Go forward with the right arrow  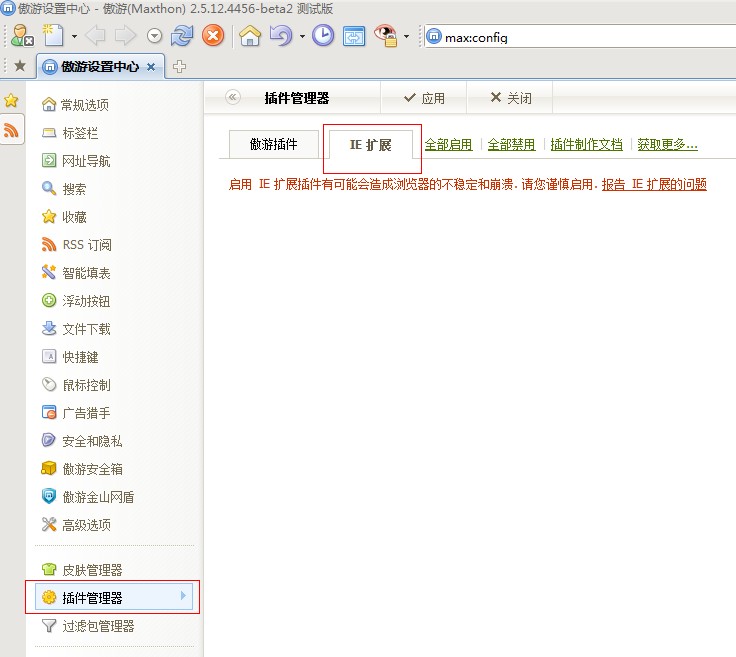click(125, 36)
